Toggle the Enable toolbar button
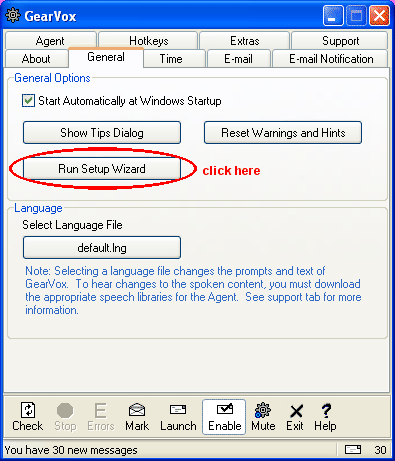The image size is (395, 461). click(x=224, y=417)
